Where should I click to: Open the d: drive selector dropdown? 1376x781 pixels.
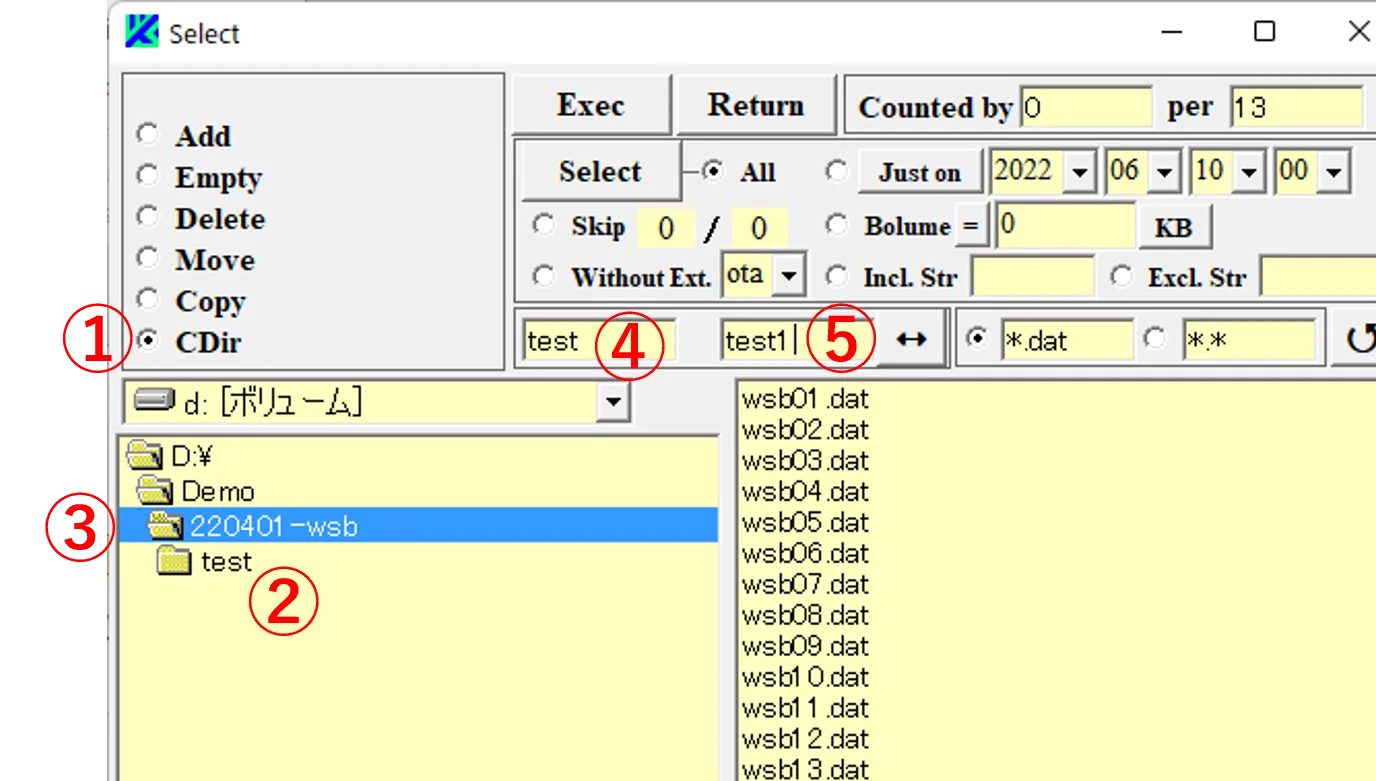pyautogui.click(x=613, y=403)
